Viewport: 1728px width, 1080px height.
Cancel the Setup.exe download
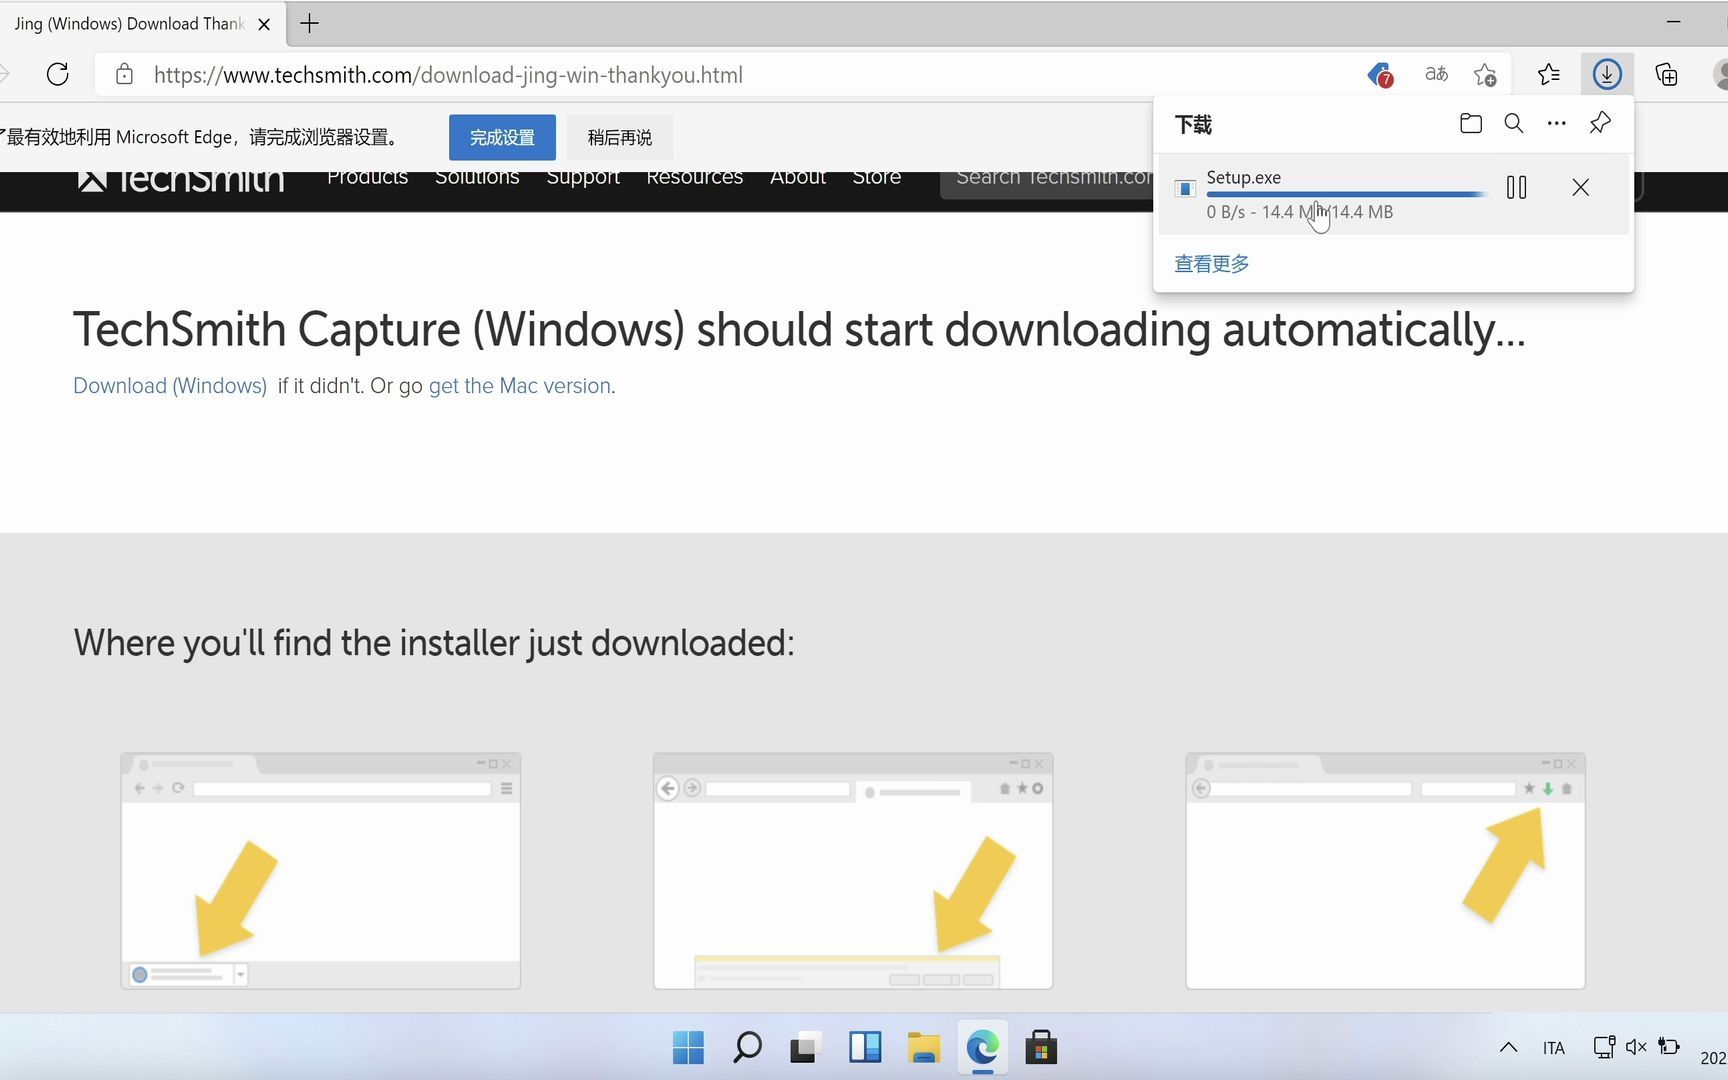pos(1581,187)
